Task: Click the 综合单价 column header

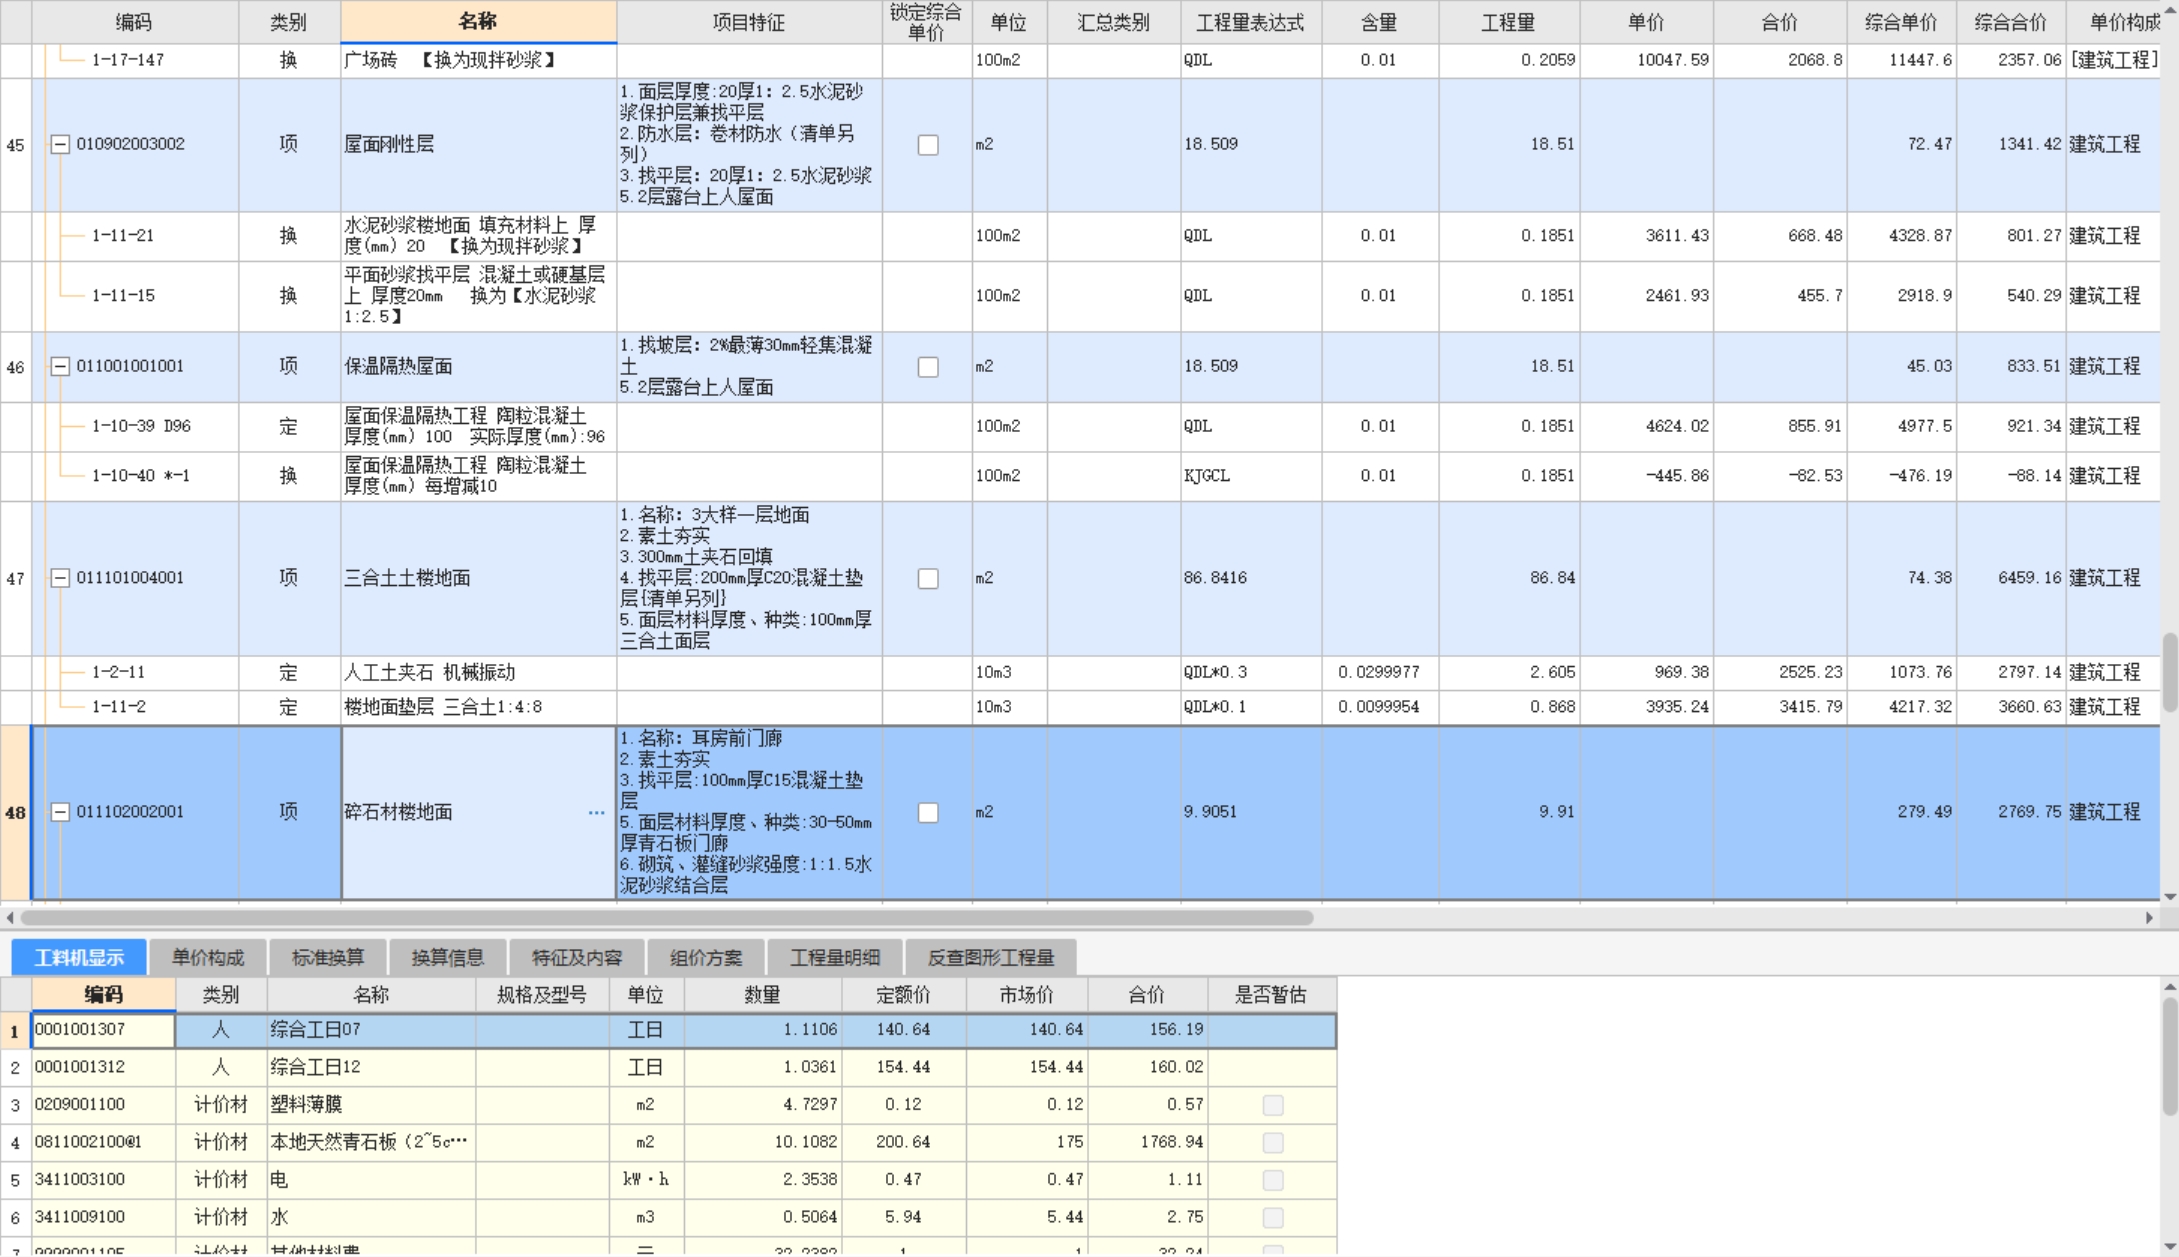Action: pyautogui.click(x=1901, y=22)
